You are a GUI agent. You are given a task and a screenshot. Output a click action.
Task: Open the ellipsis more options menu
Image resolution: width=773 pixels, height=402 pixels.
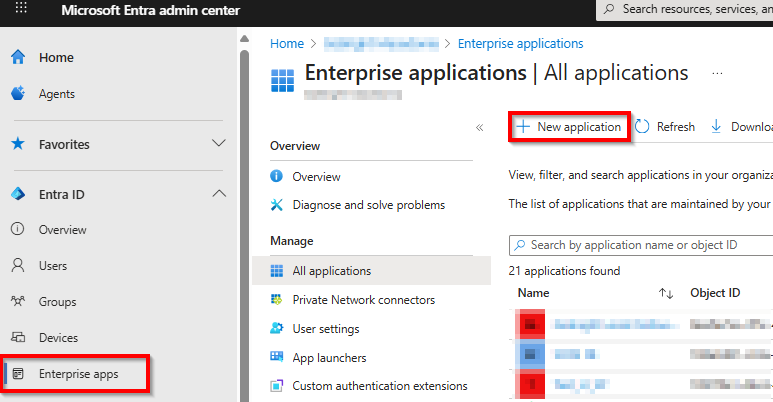[716, 74]
